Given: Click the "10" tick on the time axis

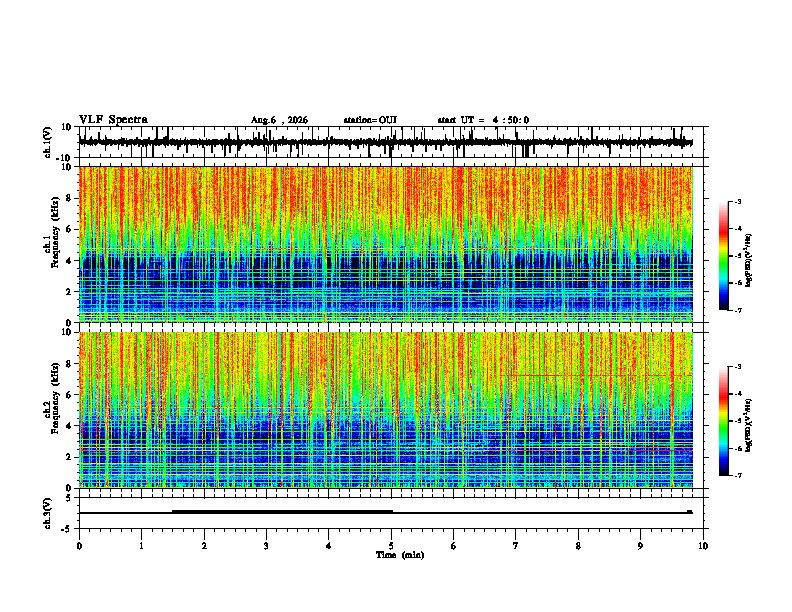Looking at the screenshot, I should 703,546.
